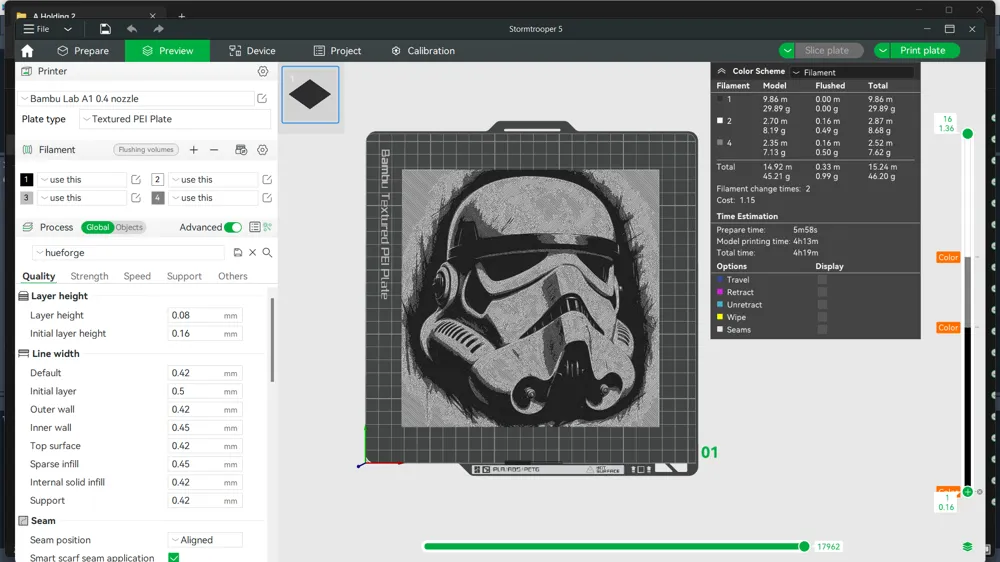This screenshot has width=1000, height=562.
Task: Open filament settings gear icon
Action: pos(262,150)
